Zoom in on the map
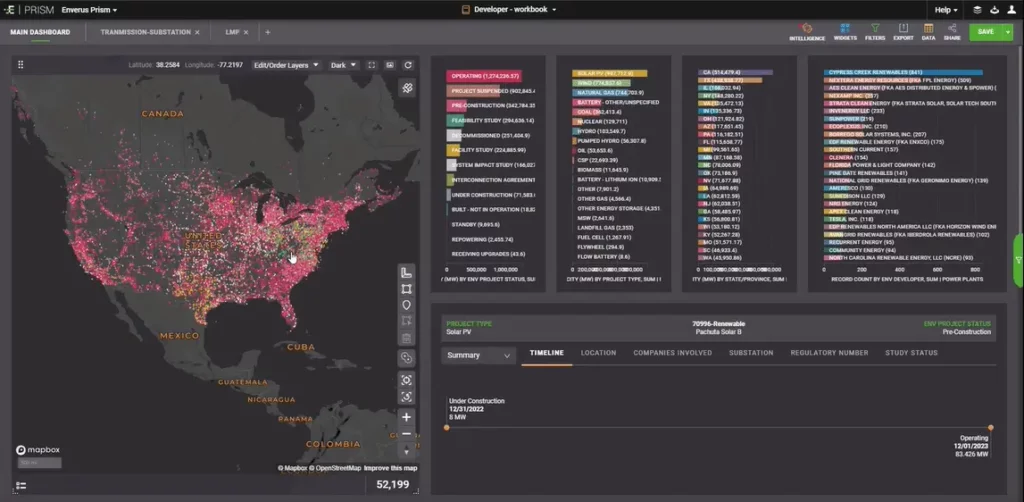The width and height of the screenshot is (1024, 502). pos(407,417)
